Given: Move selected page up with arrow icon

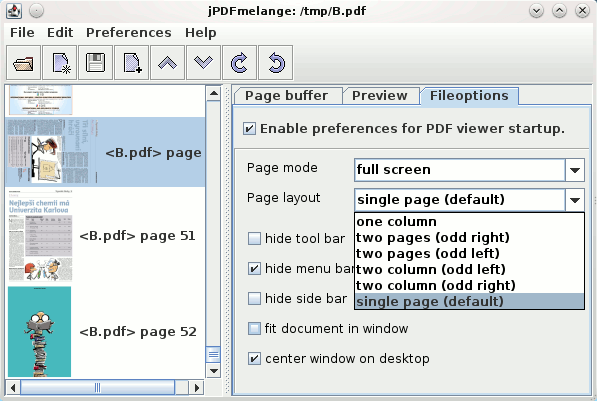Looking at the screenshot, I should coord(168,63).
